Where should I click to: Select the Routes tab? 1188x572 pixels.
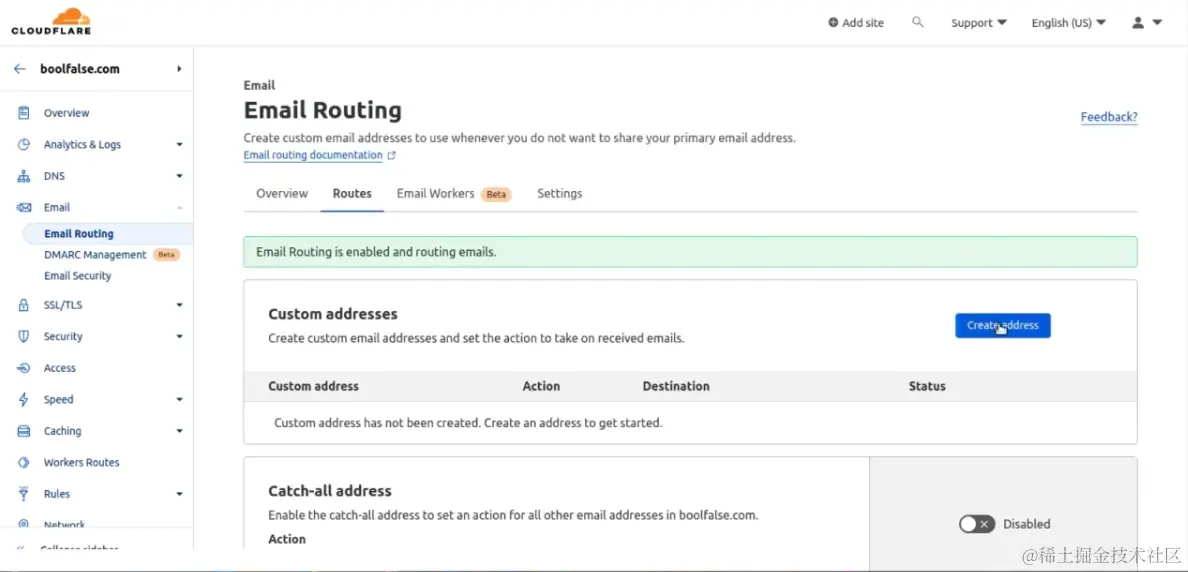point(352,193)
